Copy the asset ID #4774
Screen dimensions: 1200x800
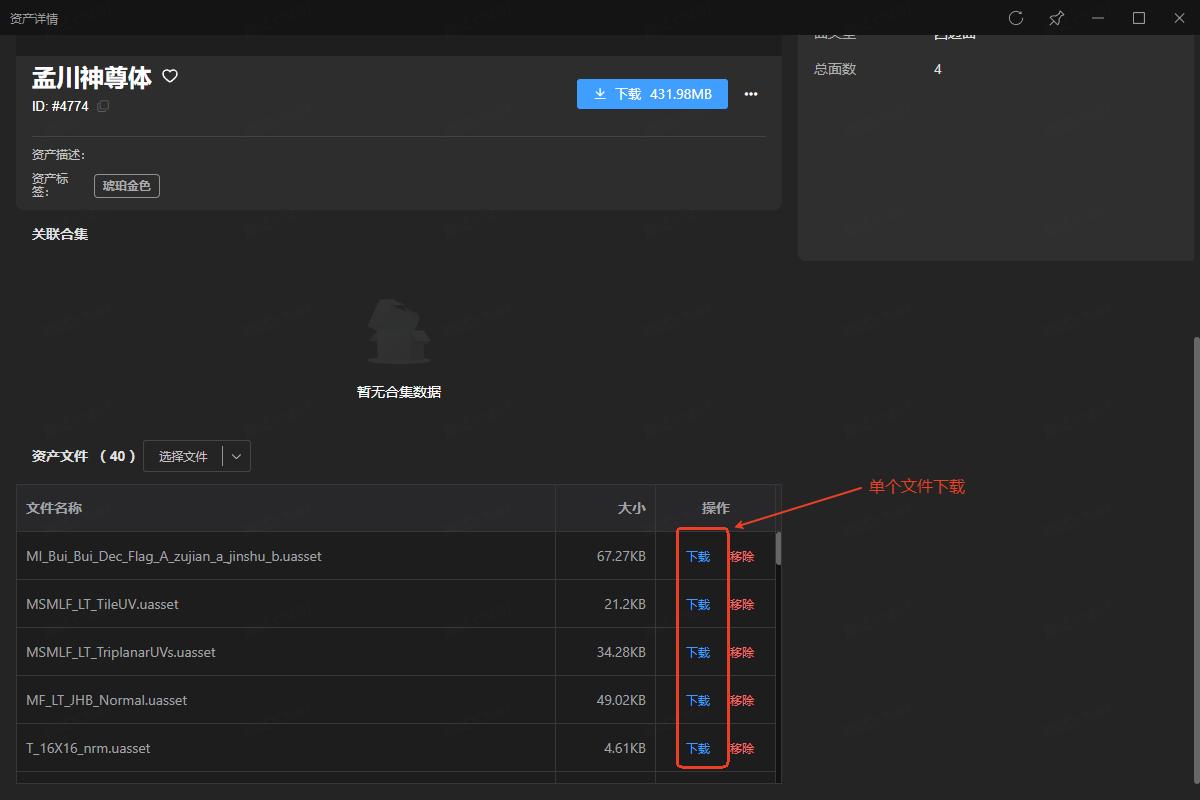click(103, 106)
